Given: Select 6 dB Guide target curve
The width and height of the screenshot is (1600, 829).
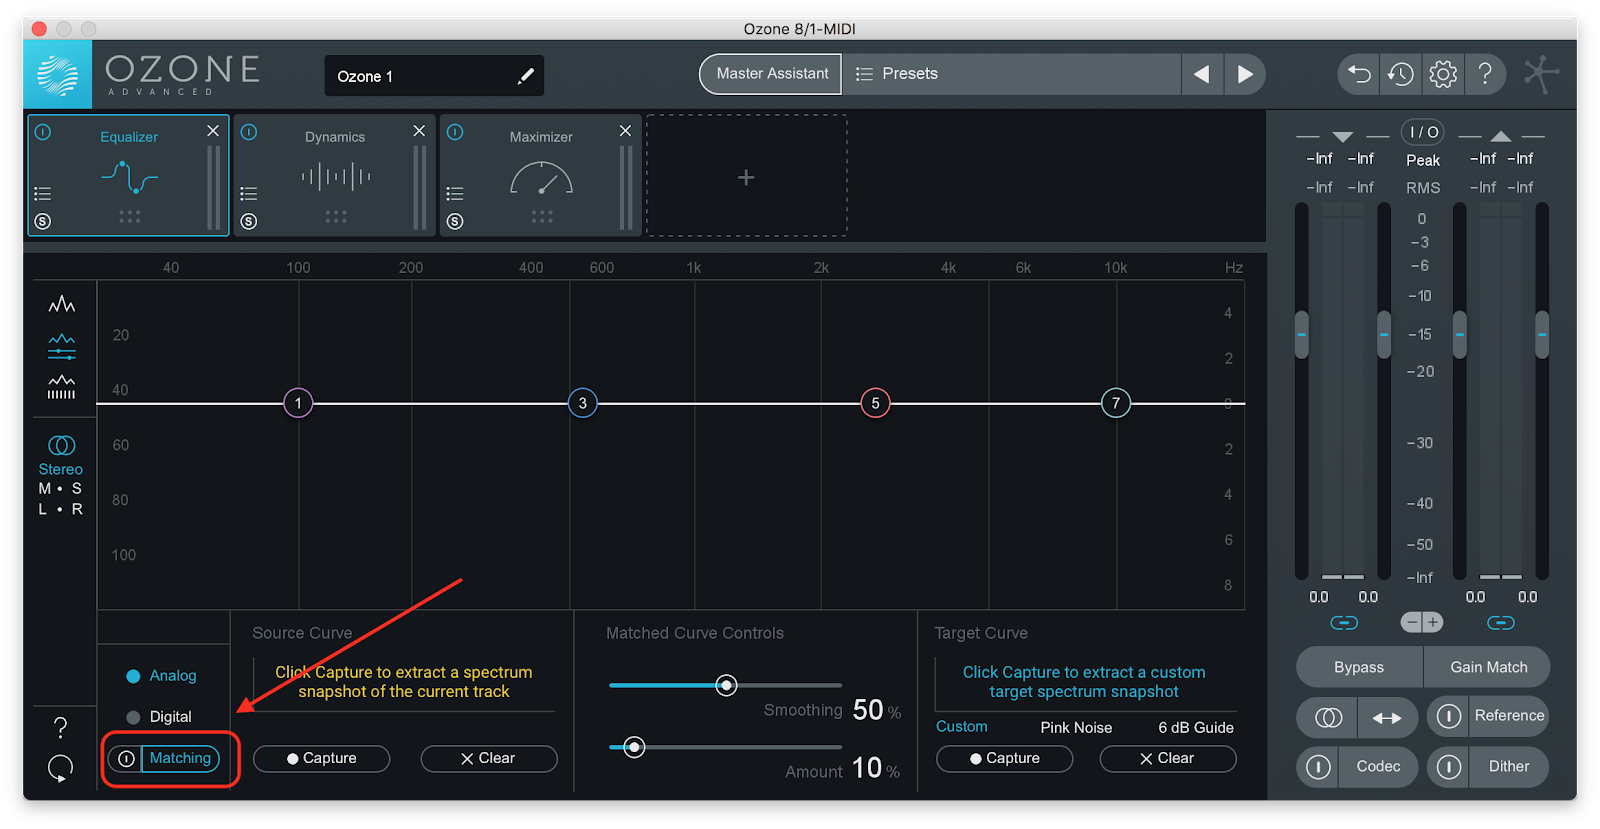Looking at the screenshot, I should [1196, 728].
